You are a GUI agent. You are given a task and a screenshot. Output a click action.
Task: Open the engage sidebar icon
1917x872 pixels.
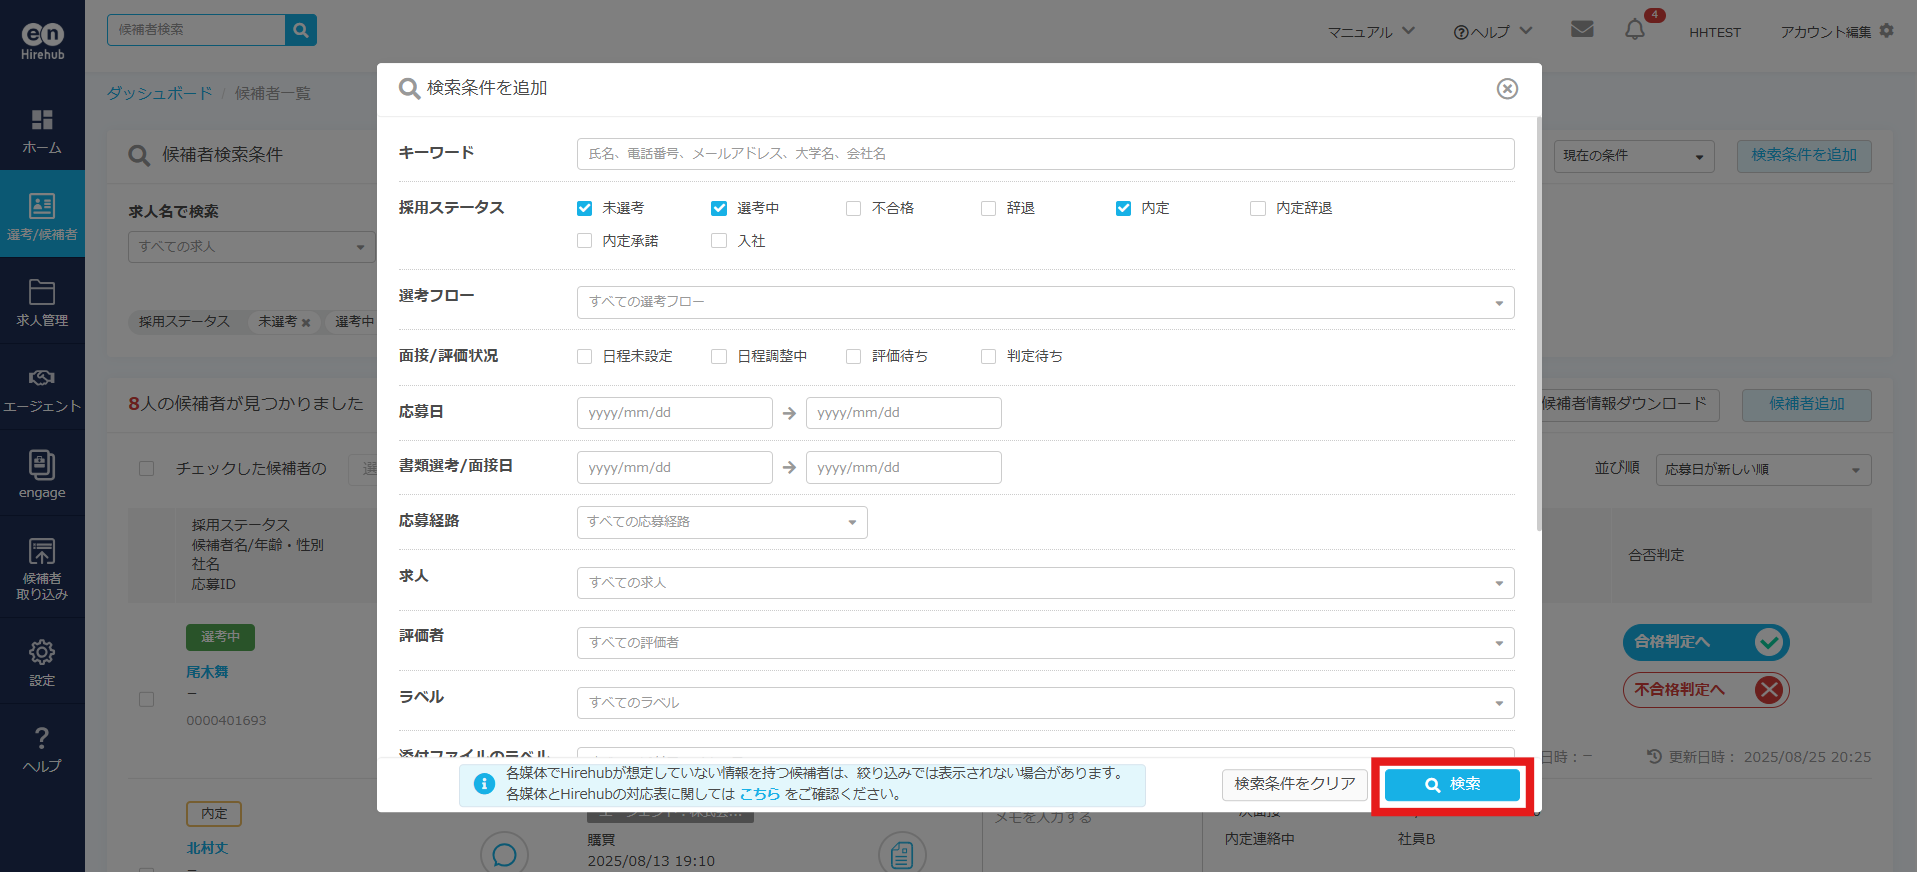[42, 465]
